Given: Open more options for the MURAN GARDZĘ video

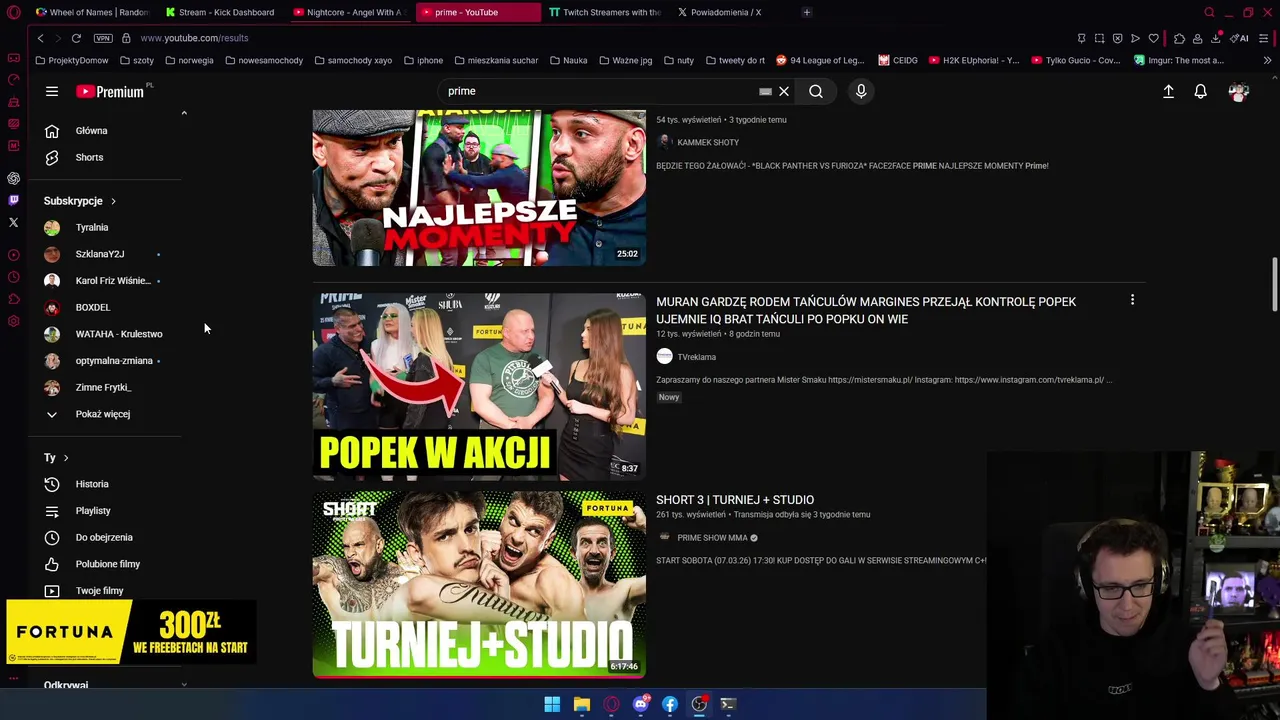Looking at the screenshot, I should point(1132,300).
